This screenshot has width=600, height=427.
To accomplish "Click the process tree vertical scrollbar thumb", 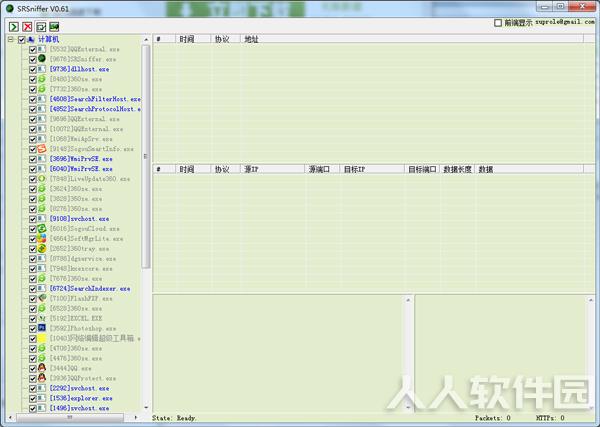I will point(146,157).
